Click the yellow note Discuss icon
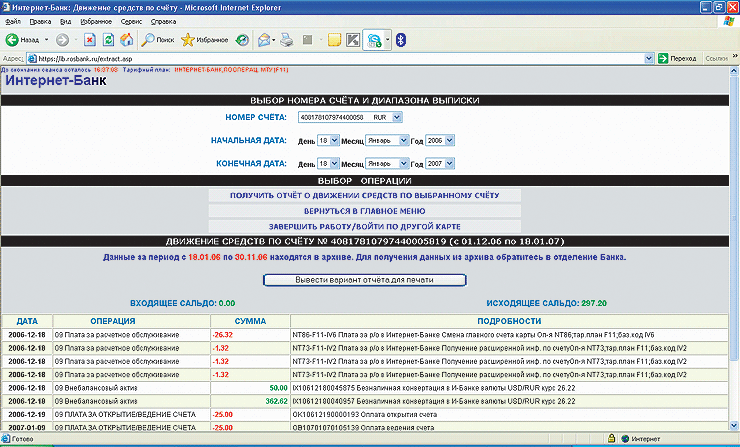The height and width of the screenshot is (447, 740). (x=334, y=40)
